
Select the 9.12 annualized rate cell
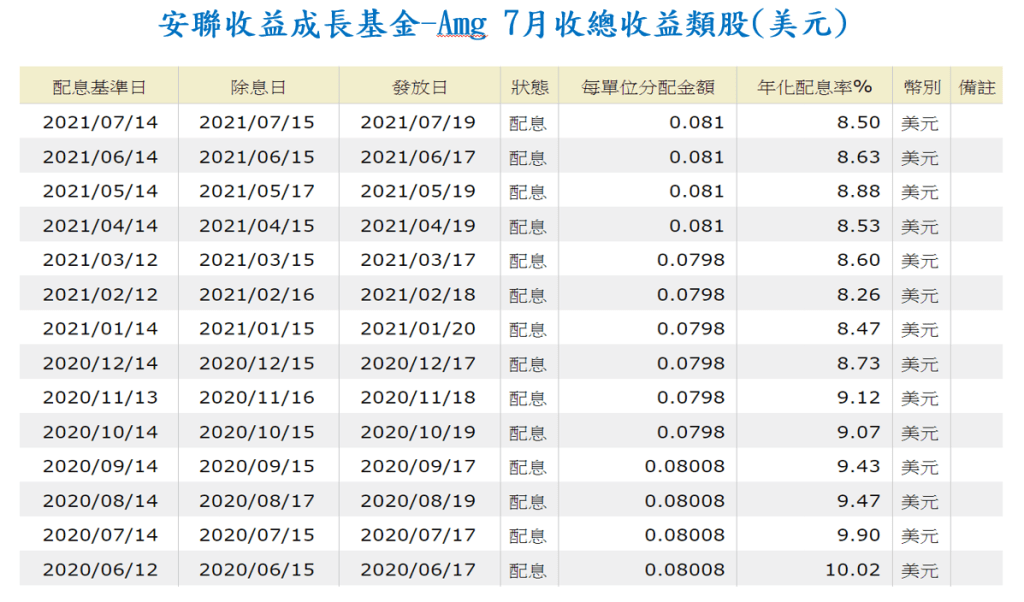point(860,398)
